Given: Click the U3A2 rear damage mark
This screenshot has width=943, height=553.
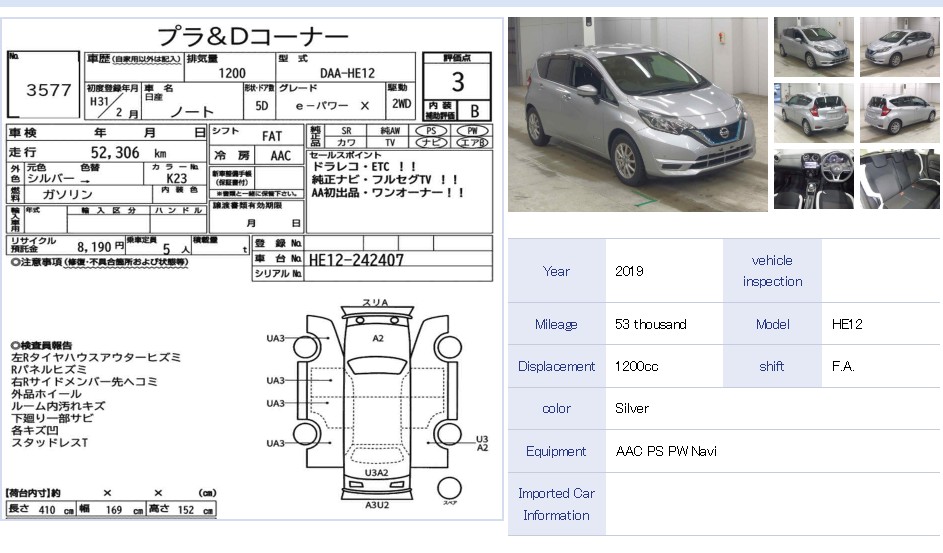Looking at the screenshot, I should tap(376, 473).
